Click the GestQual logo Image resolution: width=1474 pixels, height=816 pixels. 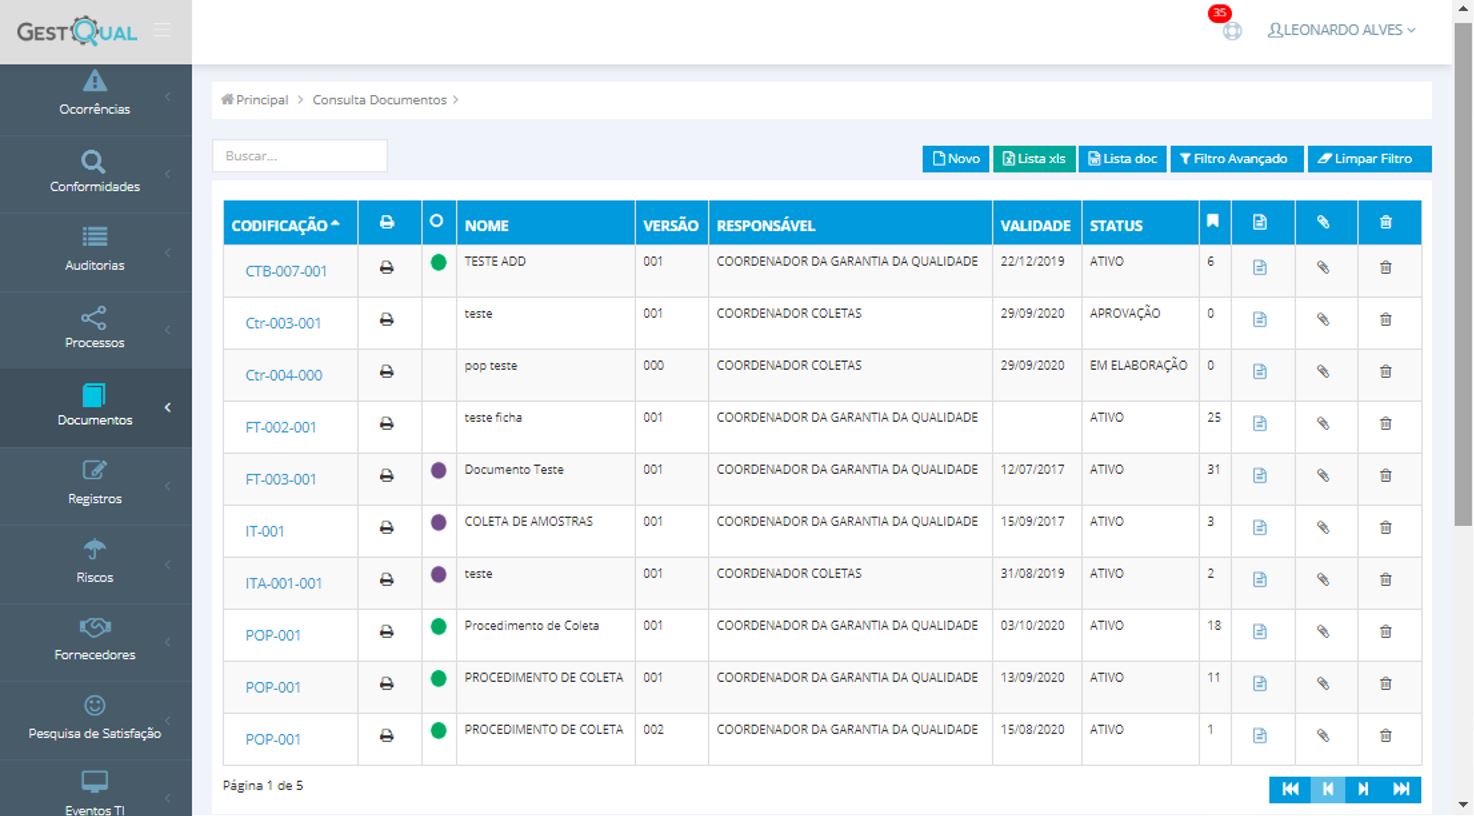coord(77,32)
